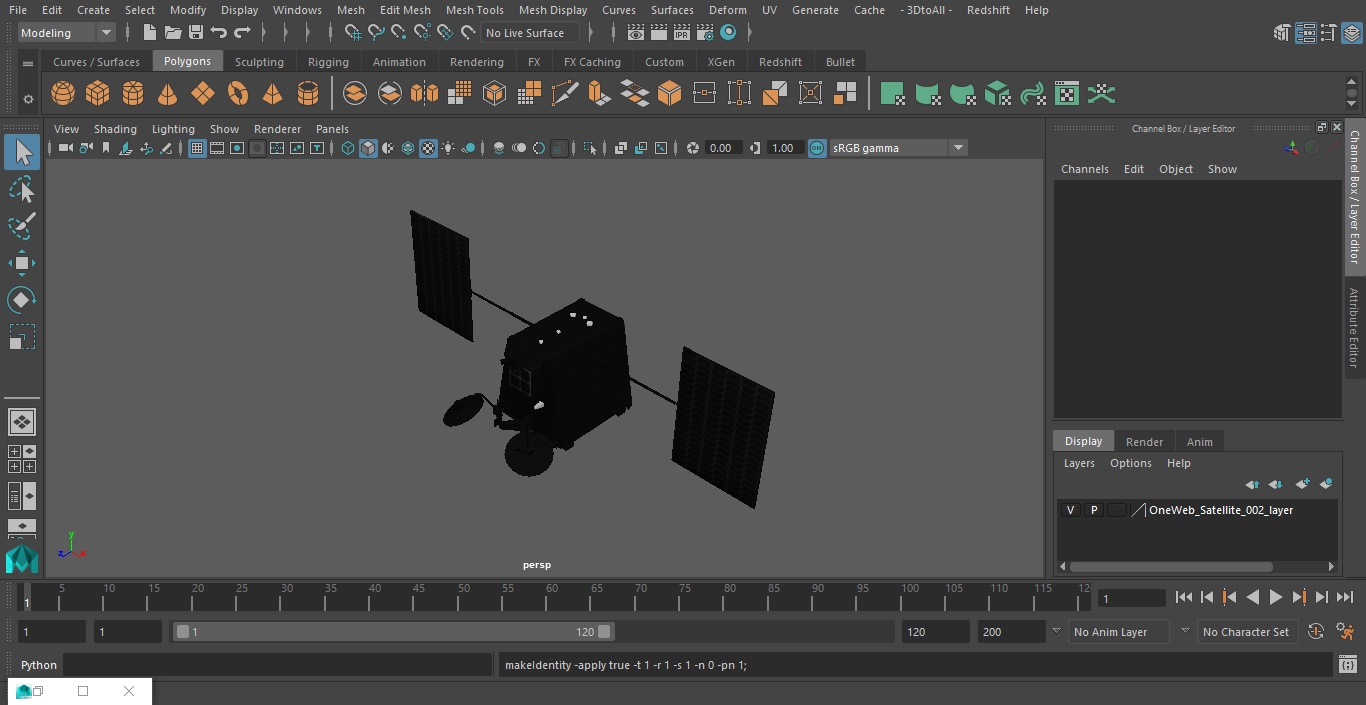
Task: Open the shelf tab menu icon
Action: 28,63
